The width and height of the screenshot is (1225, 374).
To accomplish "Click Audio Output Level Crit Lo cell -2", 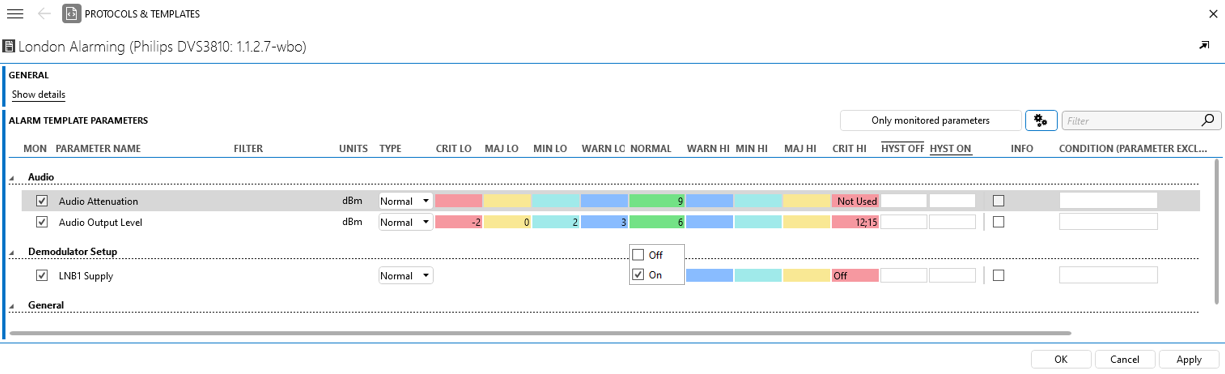I will pos(458,222).
